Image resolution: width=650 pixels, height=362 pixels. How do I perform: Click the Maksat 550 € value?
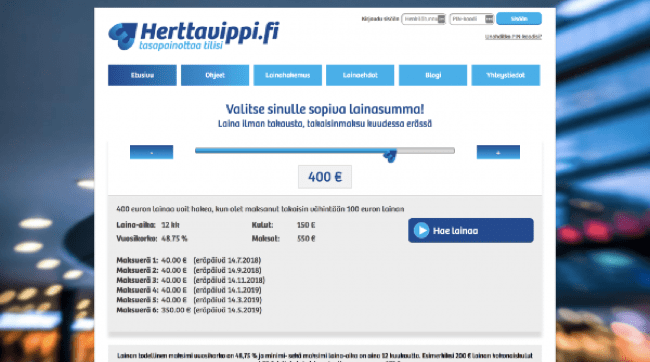(x=306, y=238)
